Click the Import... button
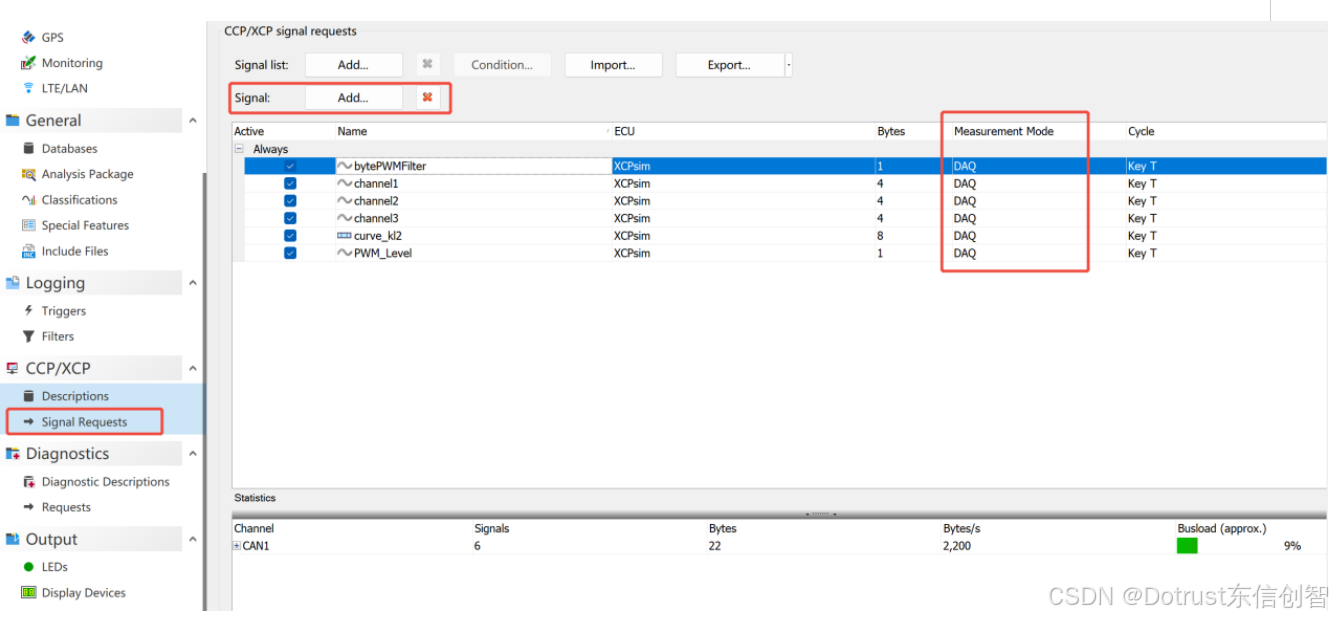Image resolution: width=1333 pixels, height=618 pixels. [613, 65]
